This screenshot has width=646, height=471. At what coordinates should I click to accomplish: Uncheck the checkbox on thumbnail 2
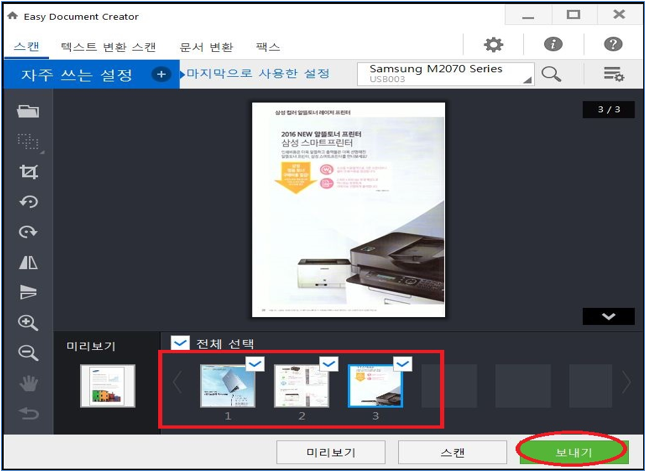[329, 363]
